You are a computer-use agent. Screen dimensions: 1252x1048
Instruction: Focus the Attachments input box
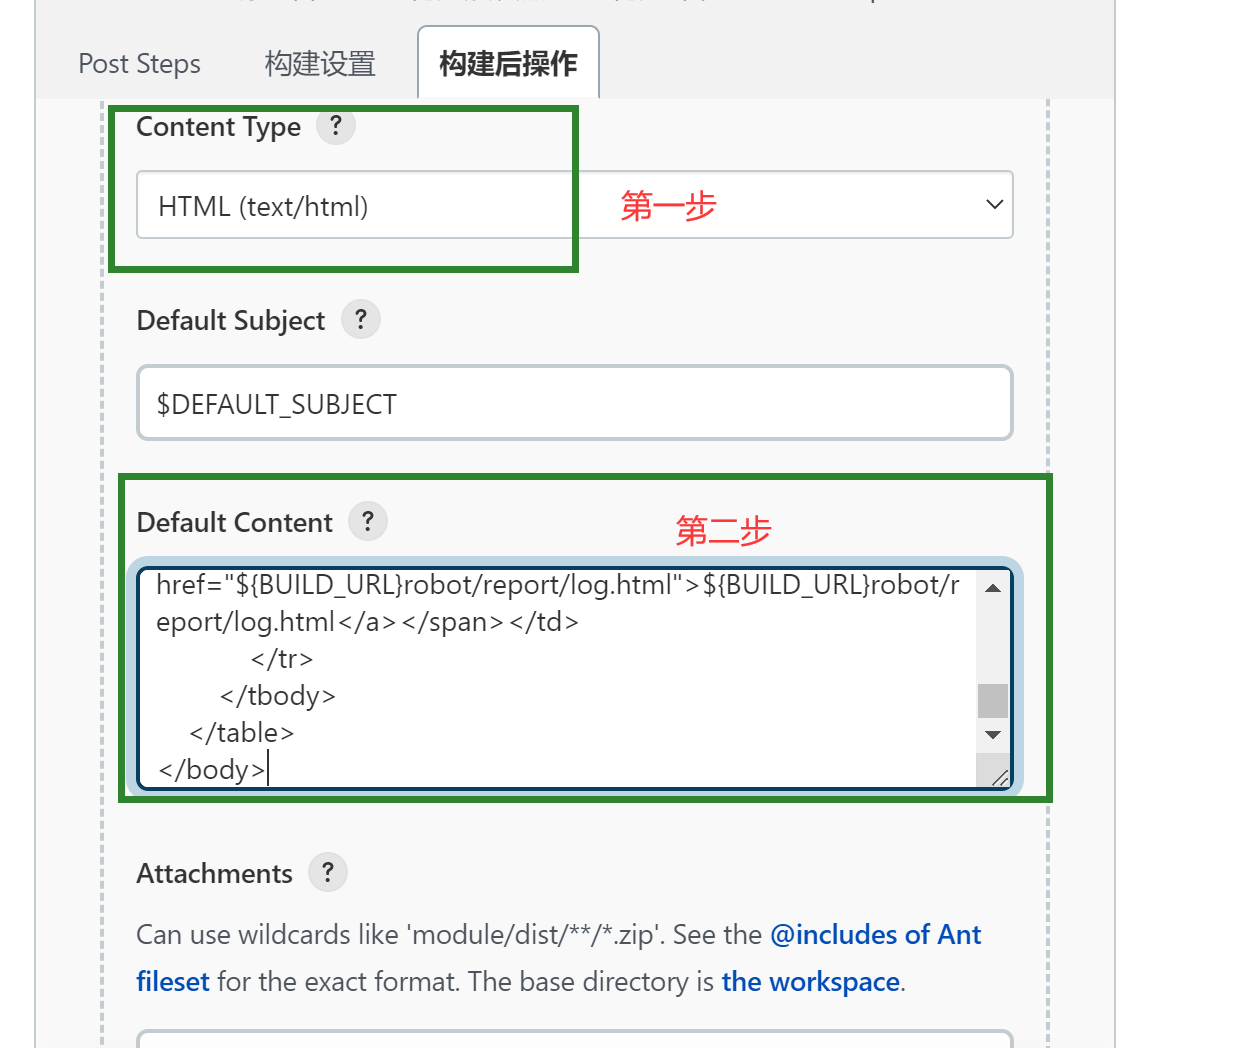click(x=574, y=1040)
